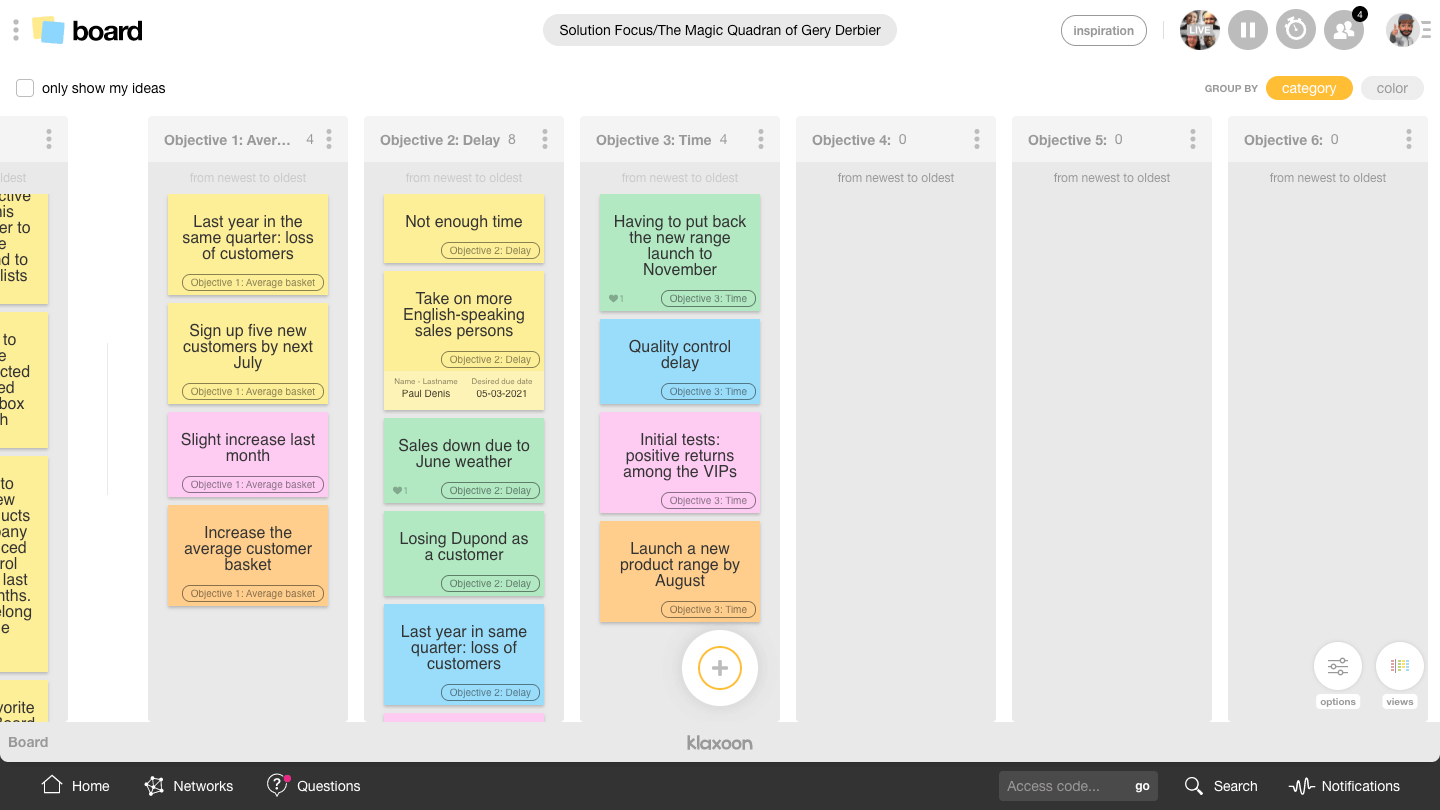Click the LIVE session avatar icon
Image resolution: width=1440 pixels, height=810 pixels.
[x=1199, y=30]
